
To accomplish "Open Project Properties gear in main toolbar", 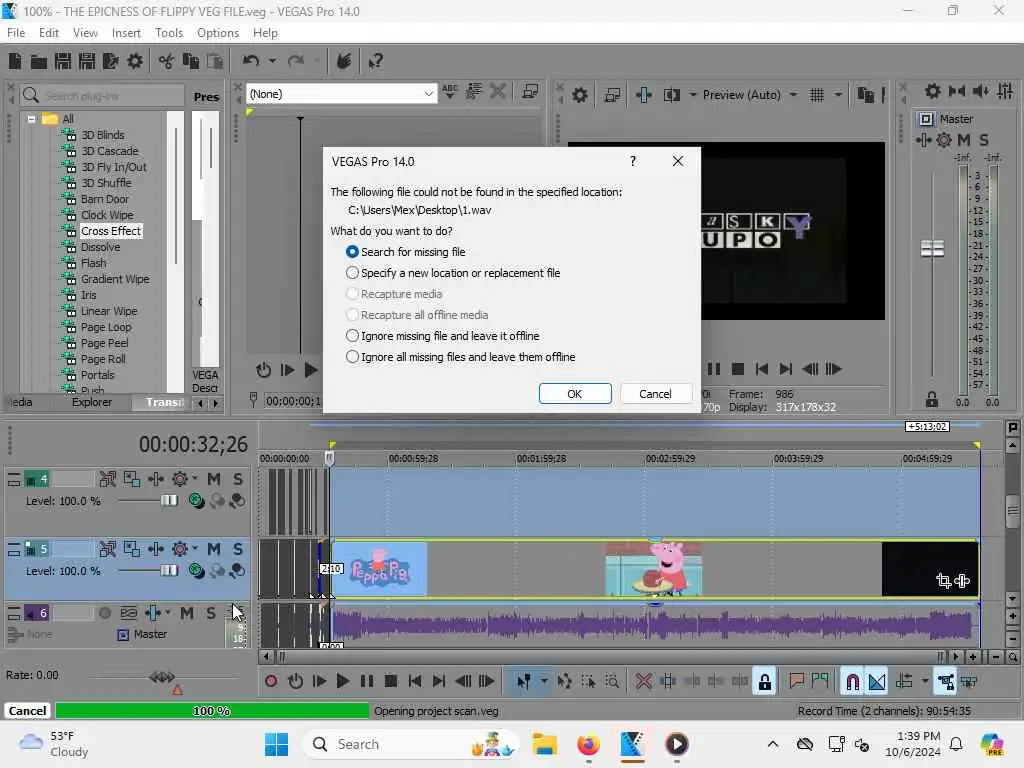I will coord(135,61).
